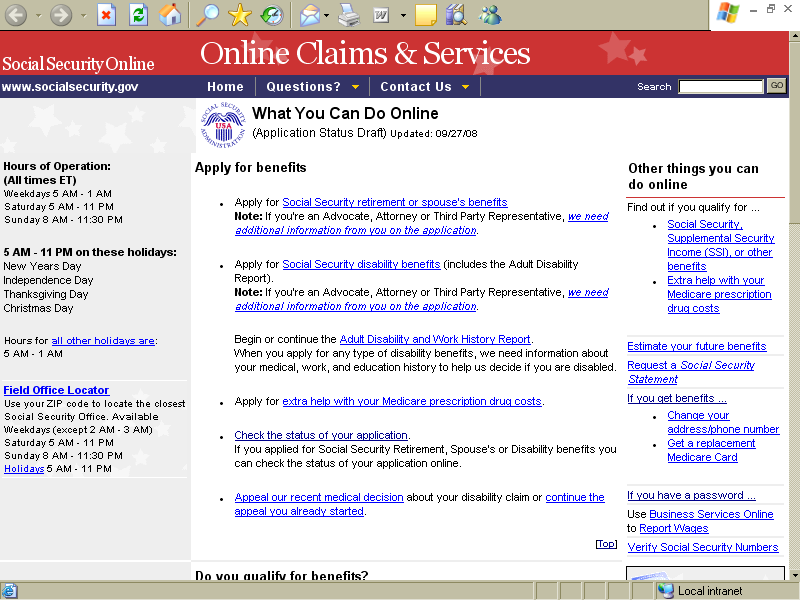Open Search magnifying glass toolbar icon

207,15
